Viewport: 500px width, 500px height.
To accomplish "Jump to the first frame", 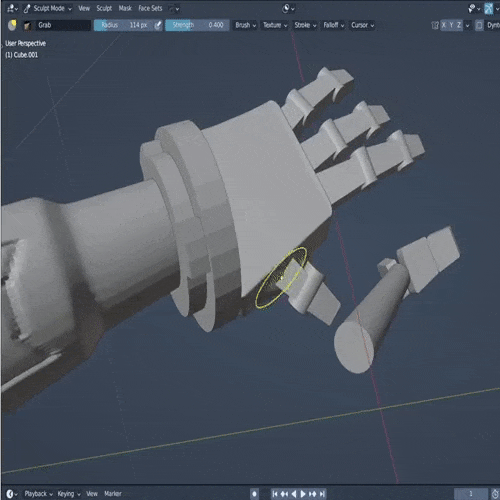I will [x=274, y=494].
